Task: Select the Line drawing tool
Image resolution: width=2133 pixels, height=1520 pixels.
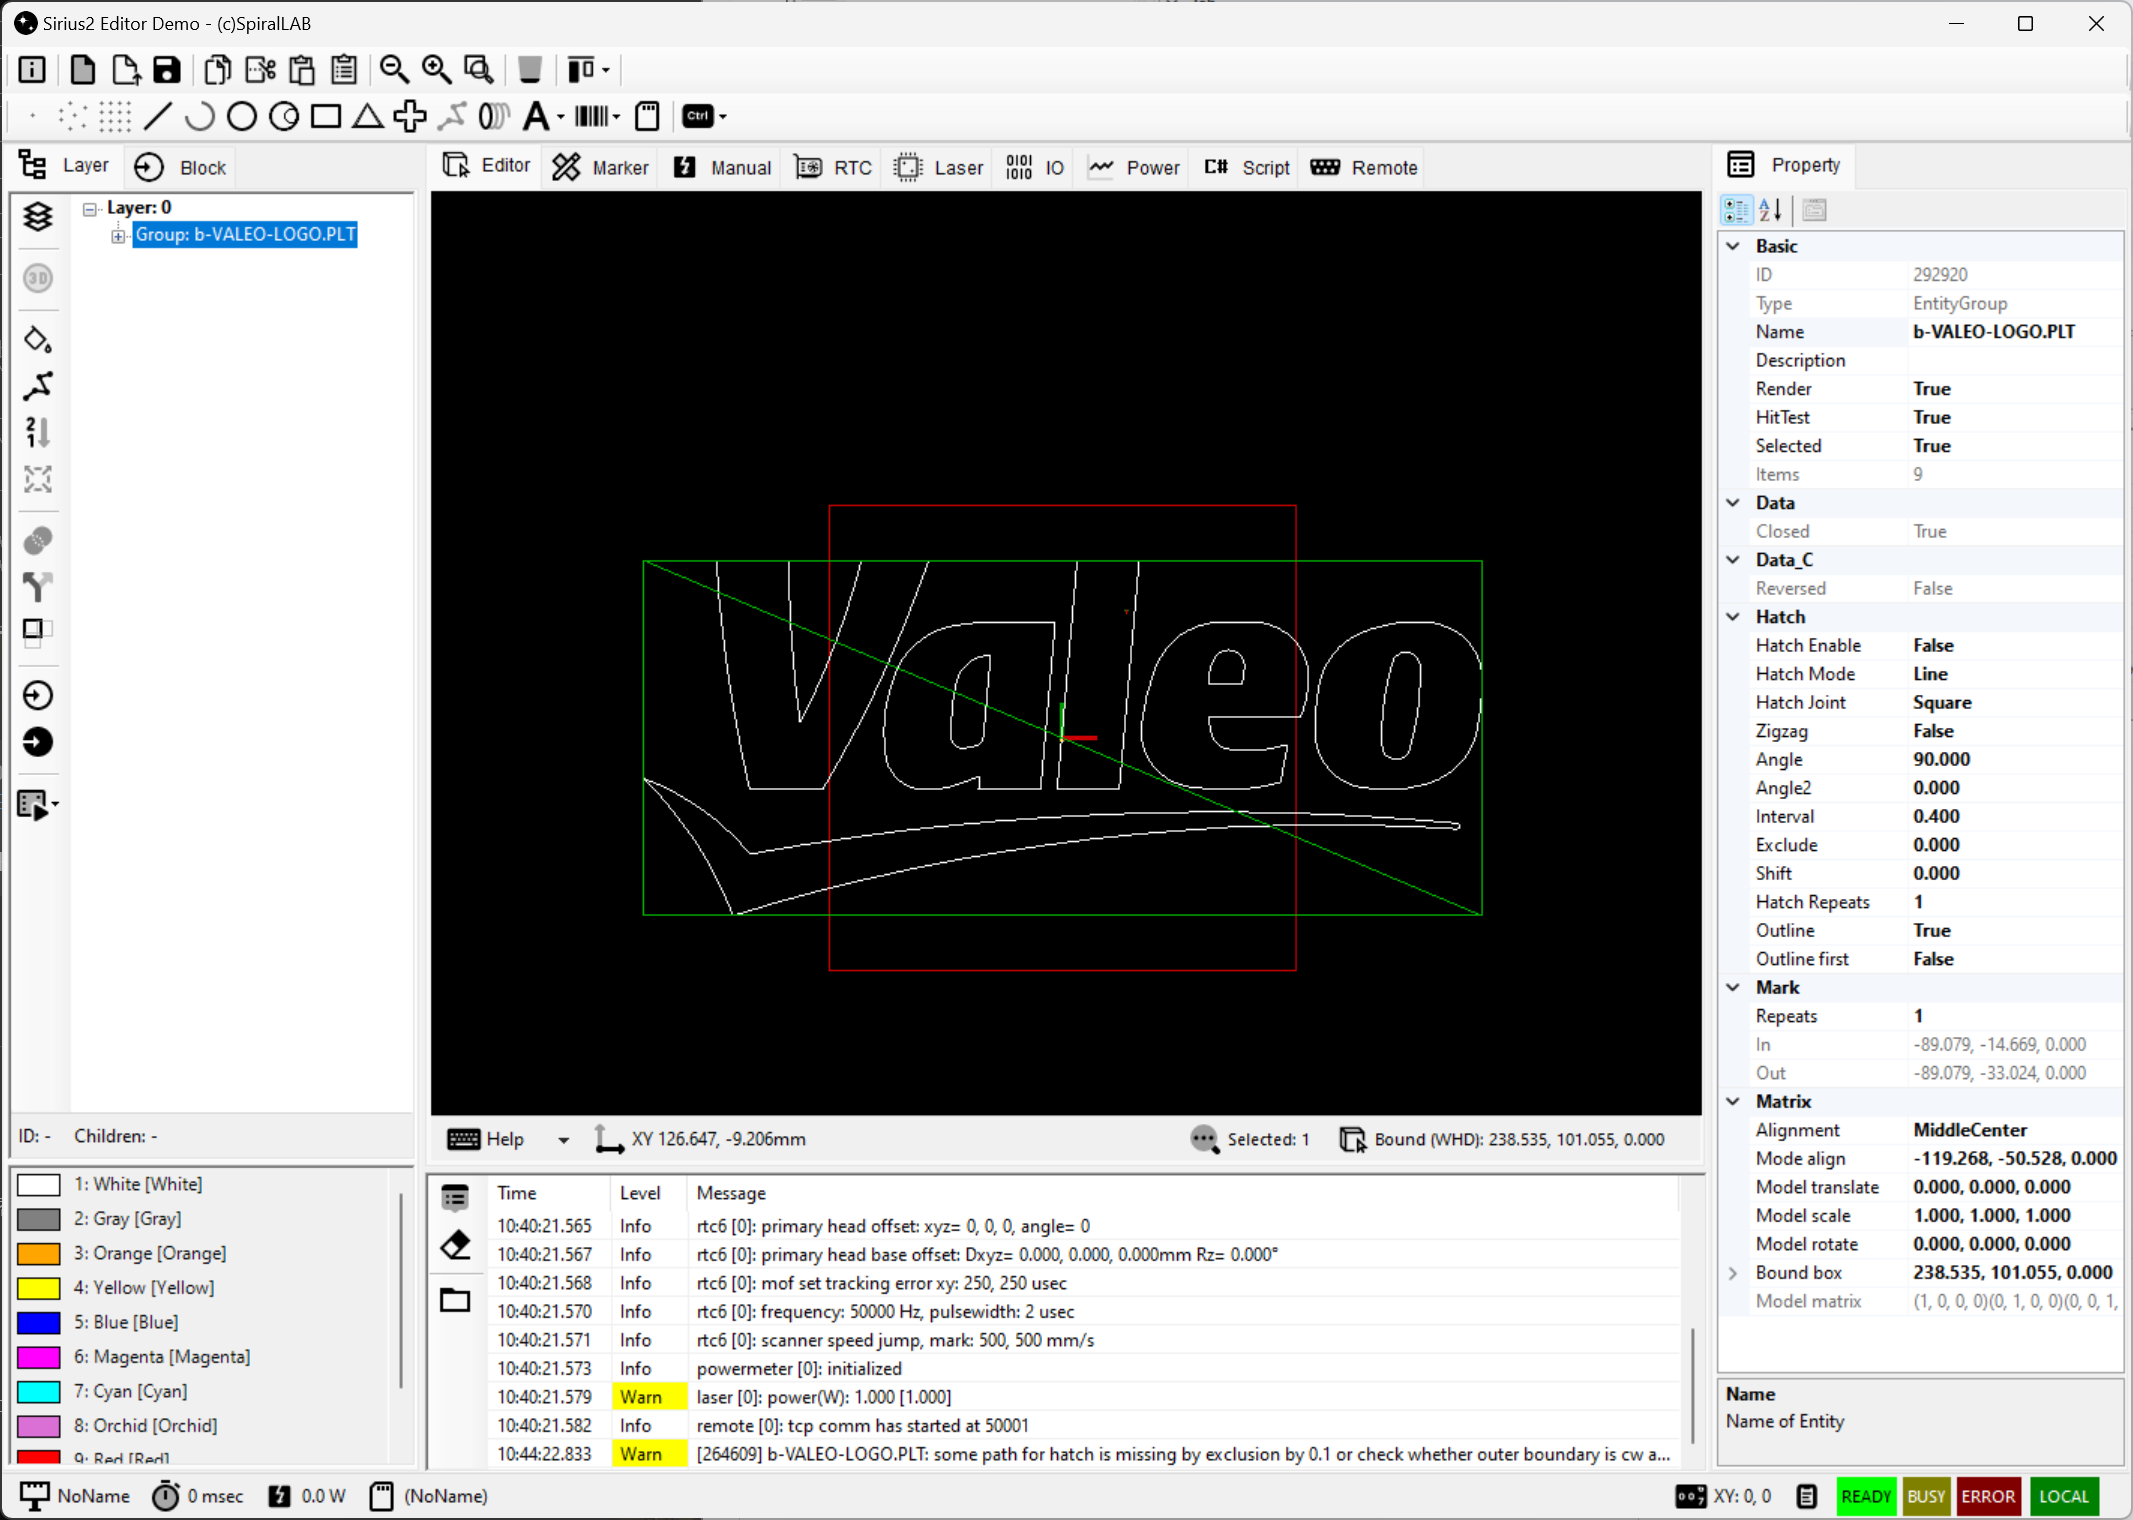Action: pyautogui.click(x=157, y=116)
